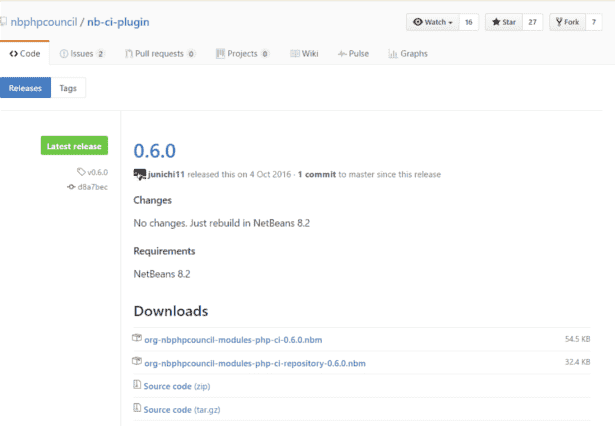The image size is (615, 426).
Task: Open the Projects tab
Action: 242,54
